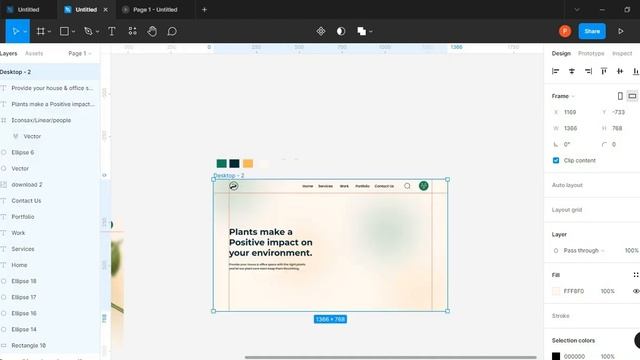This screenshot has width=640, height=360.
Task: Open a new tab with plus button
Action: (x=204, y=9)
